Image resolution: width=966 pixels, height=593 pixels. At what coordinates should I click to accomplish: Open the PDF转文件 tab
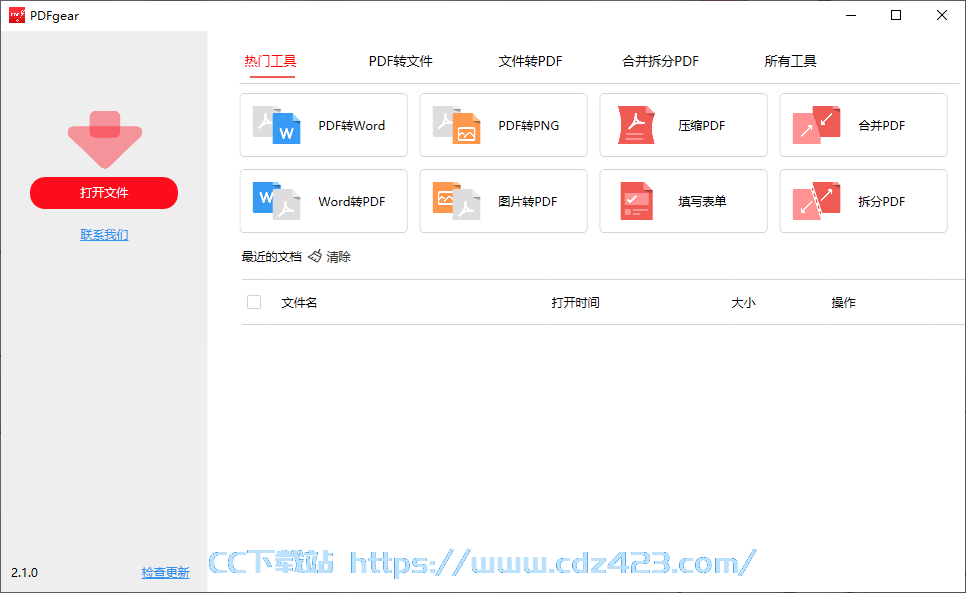point(400,61)
